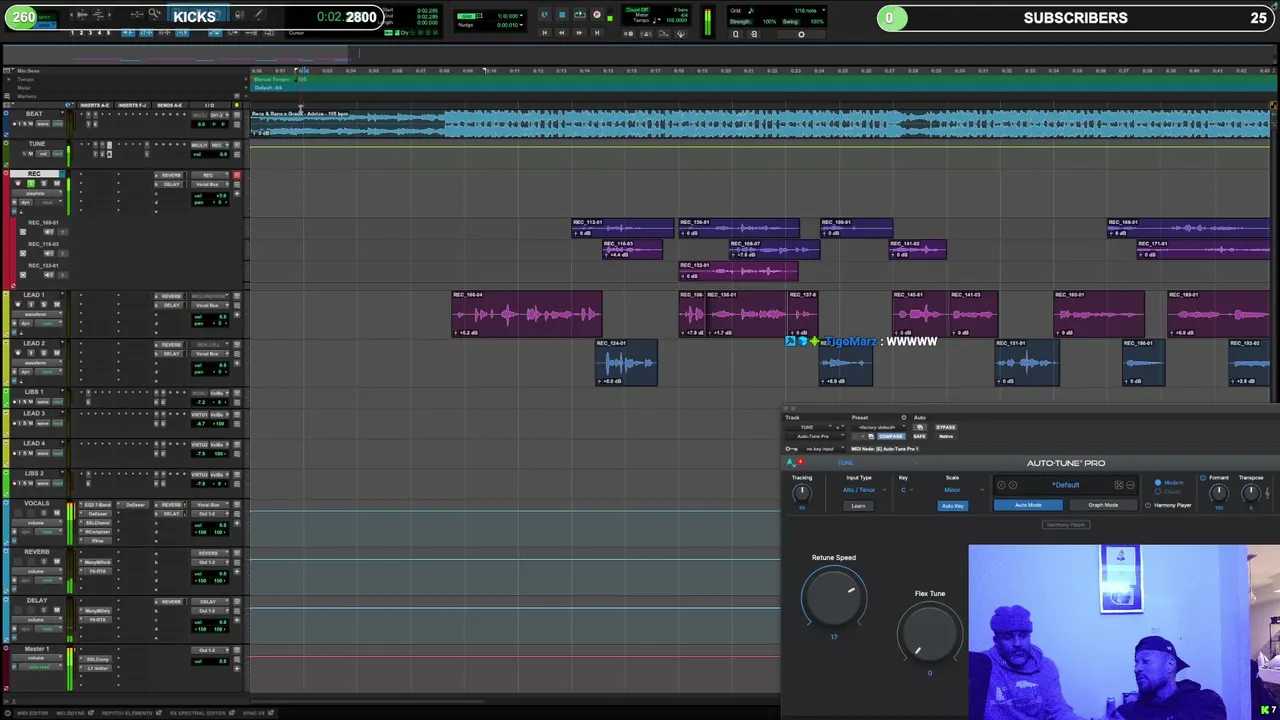
Task: Click the plug-in automation enable icon
Action: 920,427
